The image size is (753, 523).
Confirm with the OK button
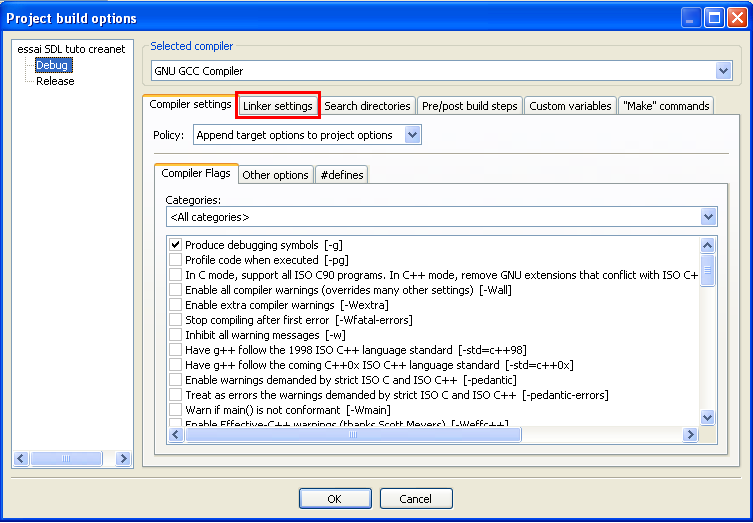coord(335,499)
